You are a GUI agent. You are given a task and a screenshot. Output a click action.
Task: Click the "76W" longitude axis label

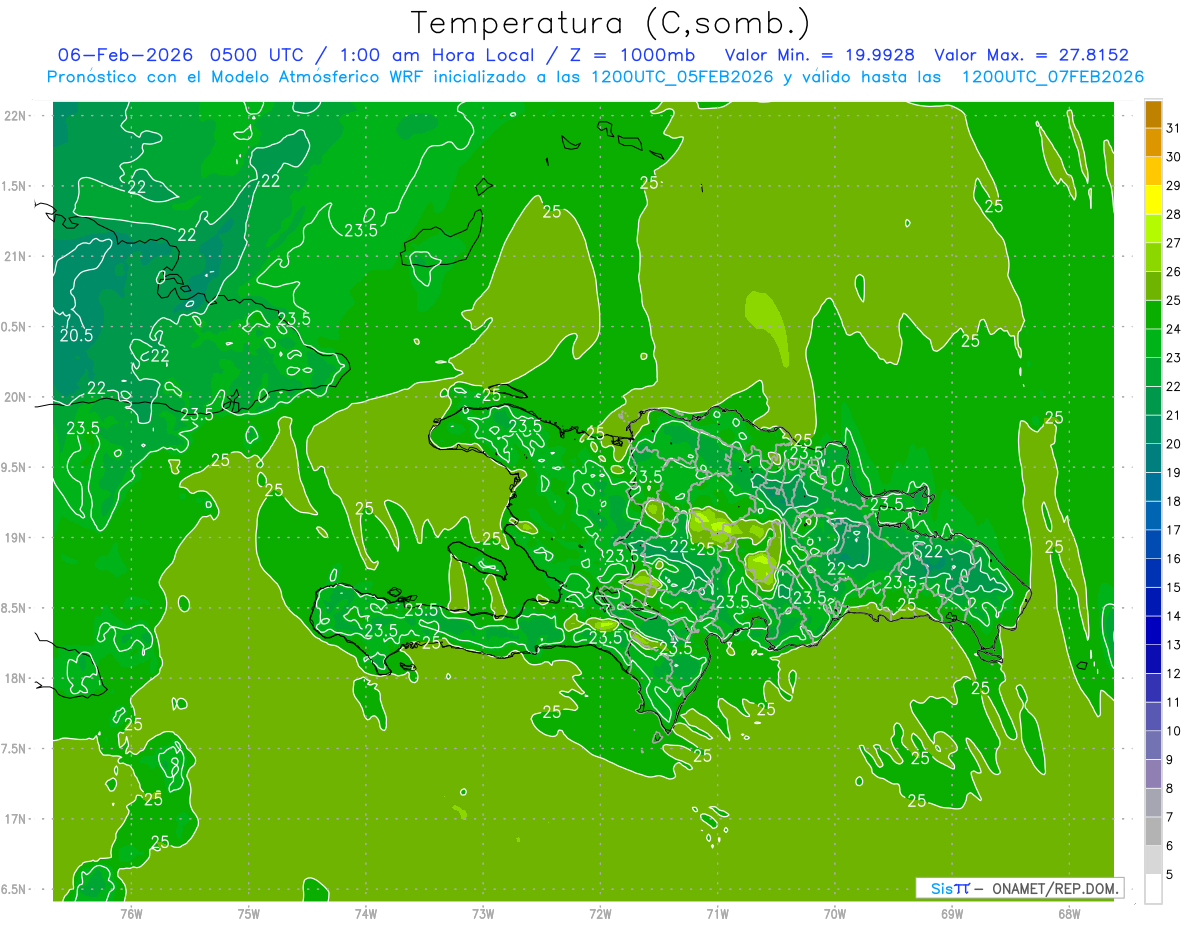coord(131,913)
